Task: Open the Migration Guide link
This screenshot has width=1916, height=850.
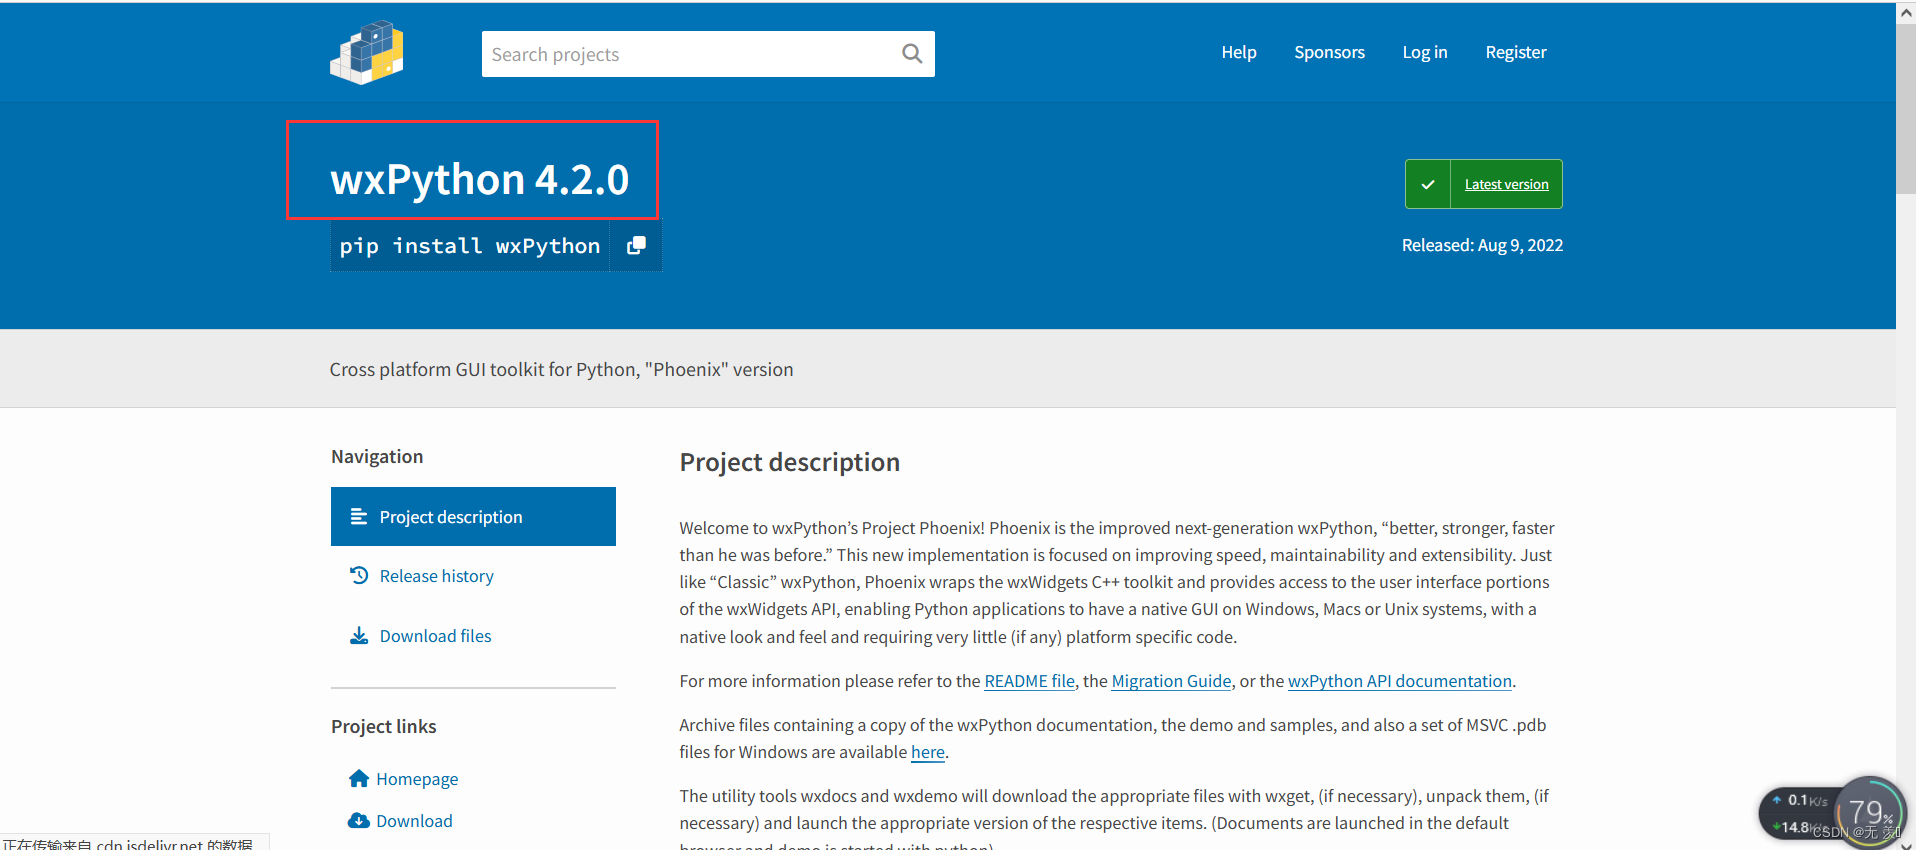Action: point(1171,681)
